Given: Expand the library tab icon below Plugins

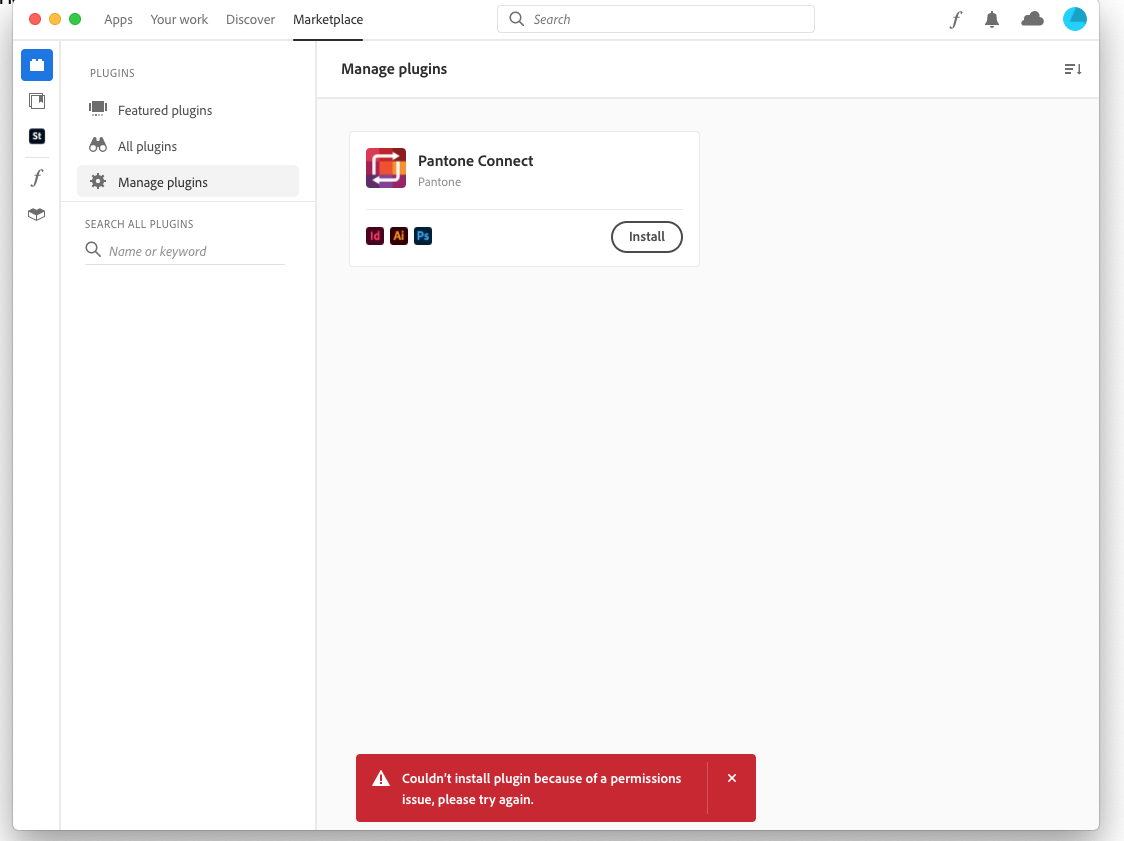Looking at the screenshot, I should 37,100.
